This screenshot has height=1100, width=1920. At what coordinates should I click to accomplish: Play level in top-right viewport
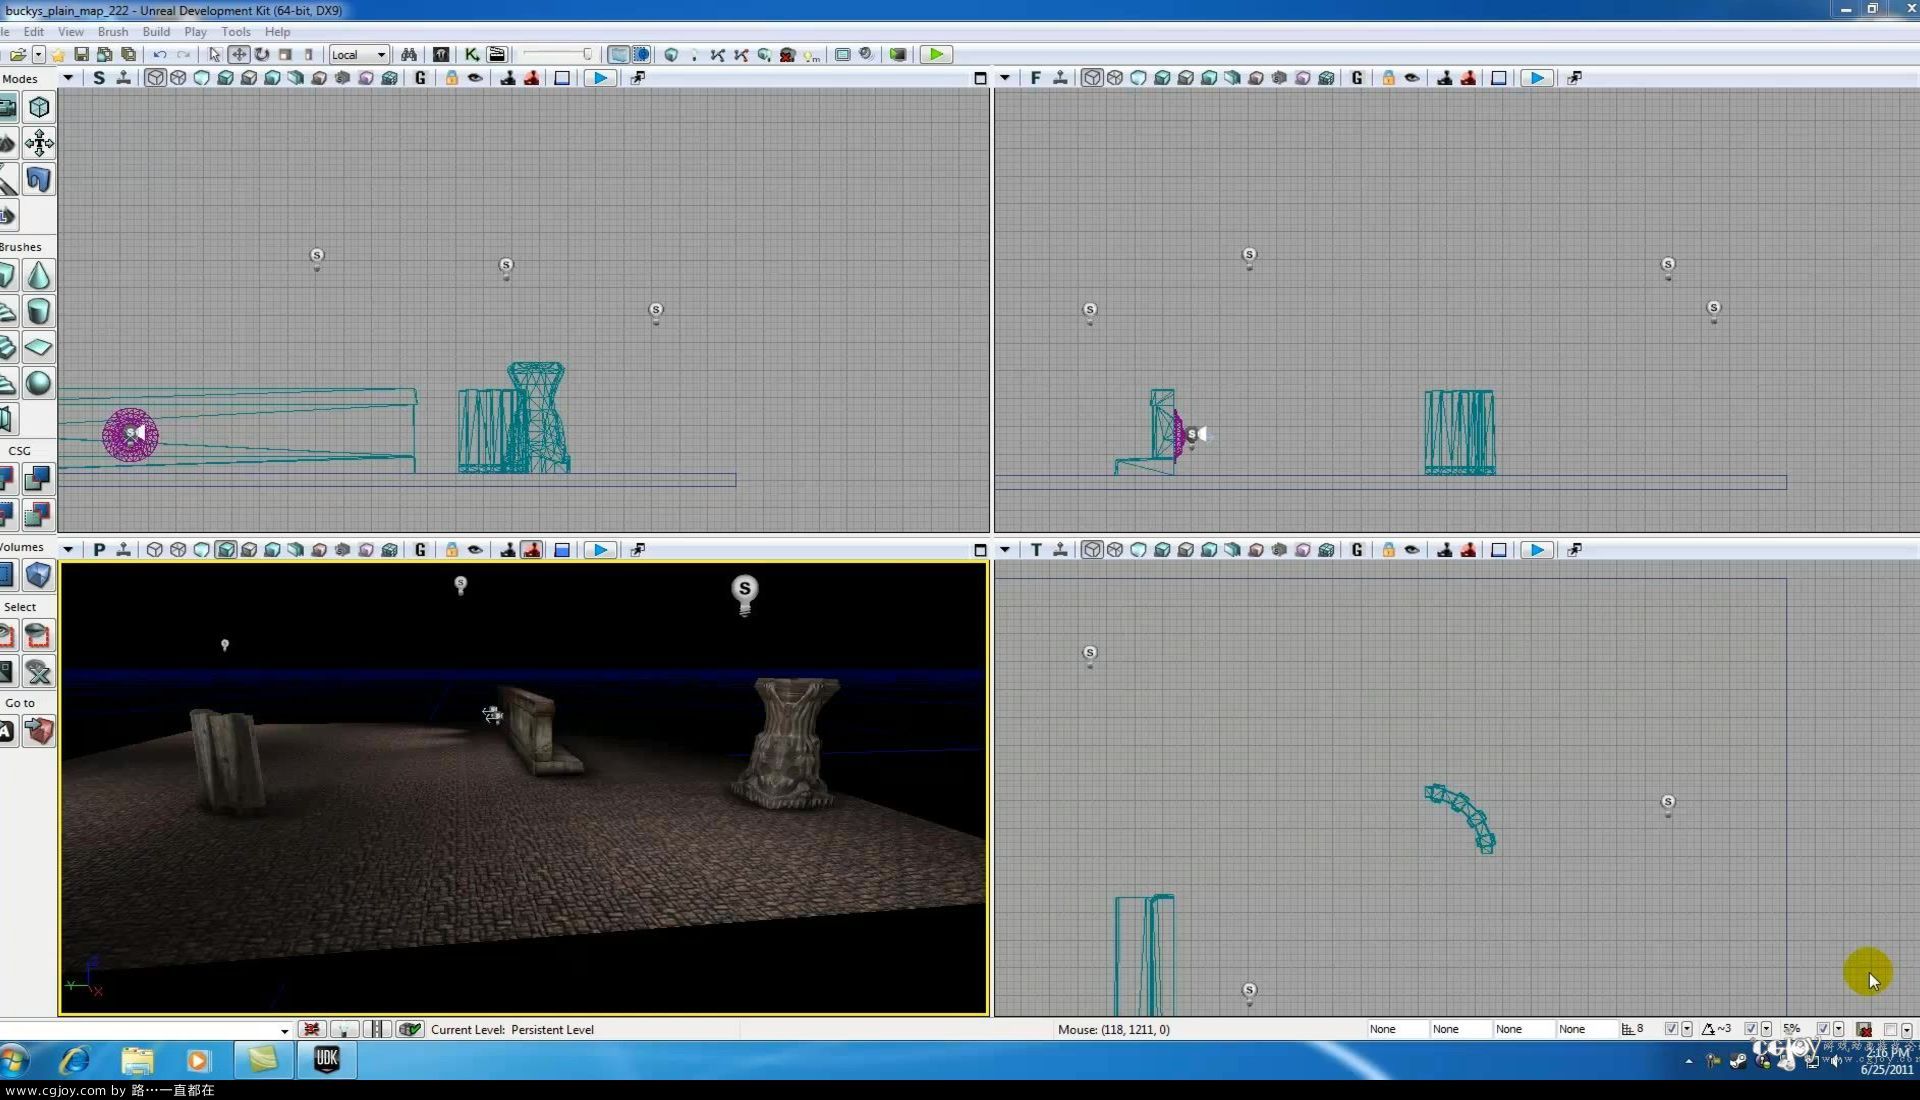tap(1537, 78)
